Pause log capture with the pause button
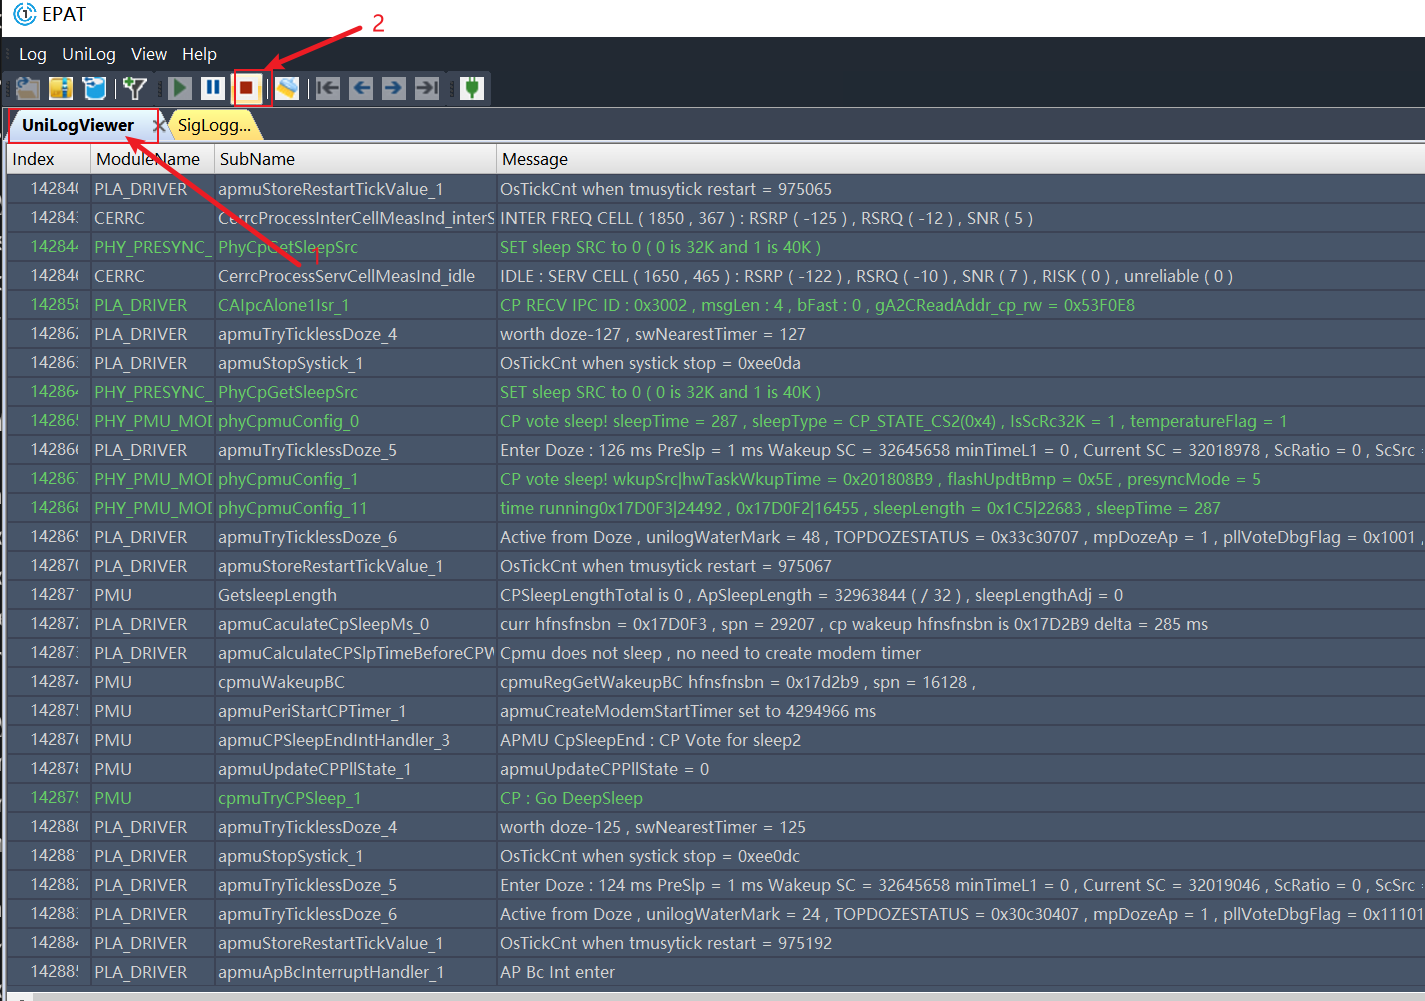The image size is (1425, 1001). coord(213,88)
